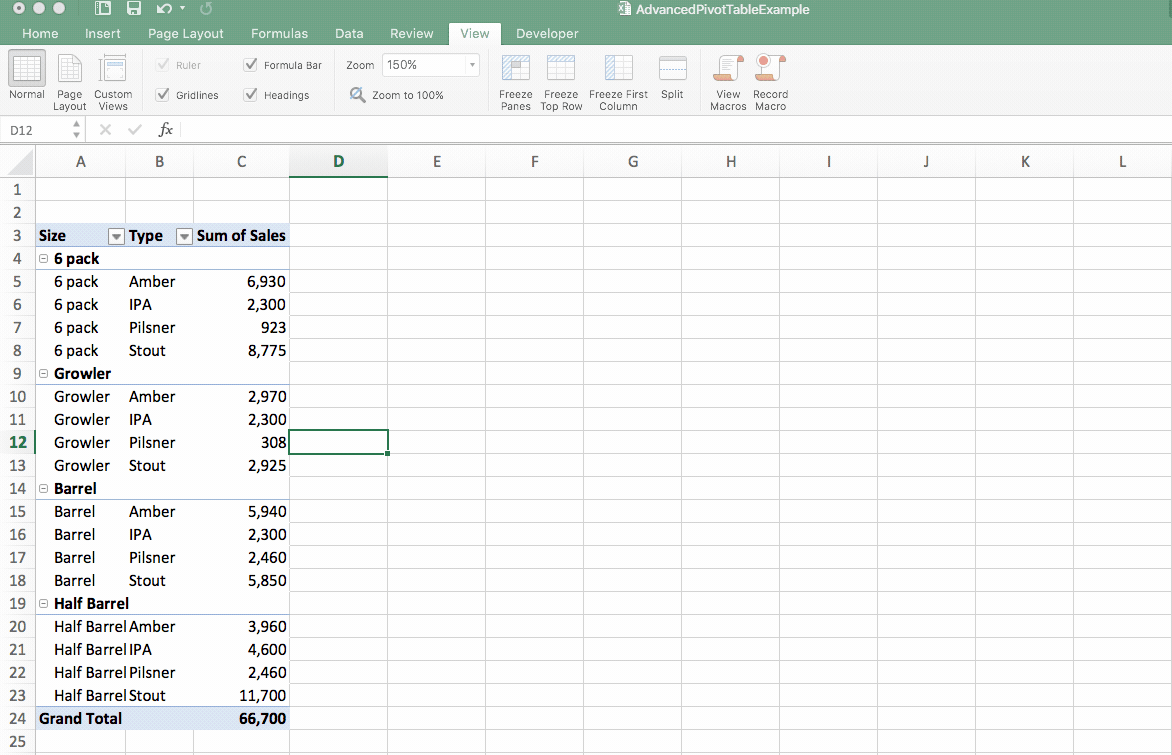Switch to the Formulas tab

point(279,33)
